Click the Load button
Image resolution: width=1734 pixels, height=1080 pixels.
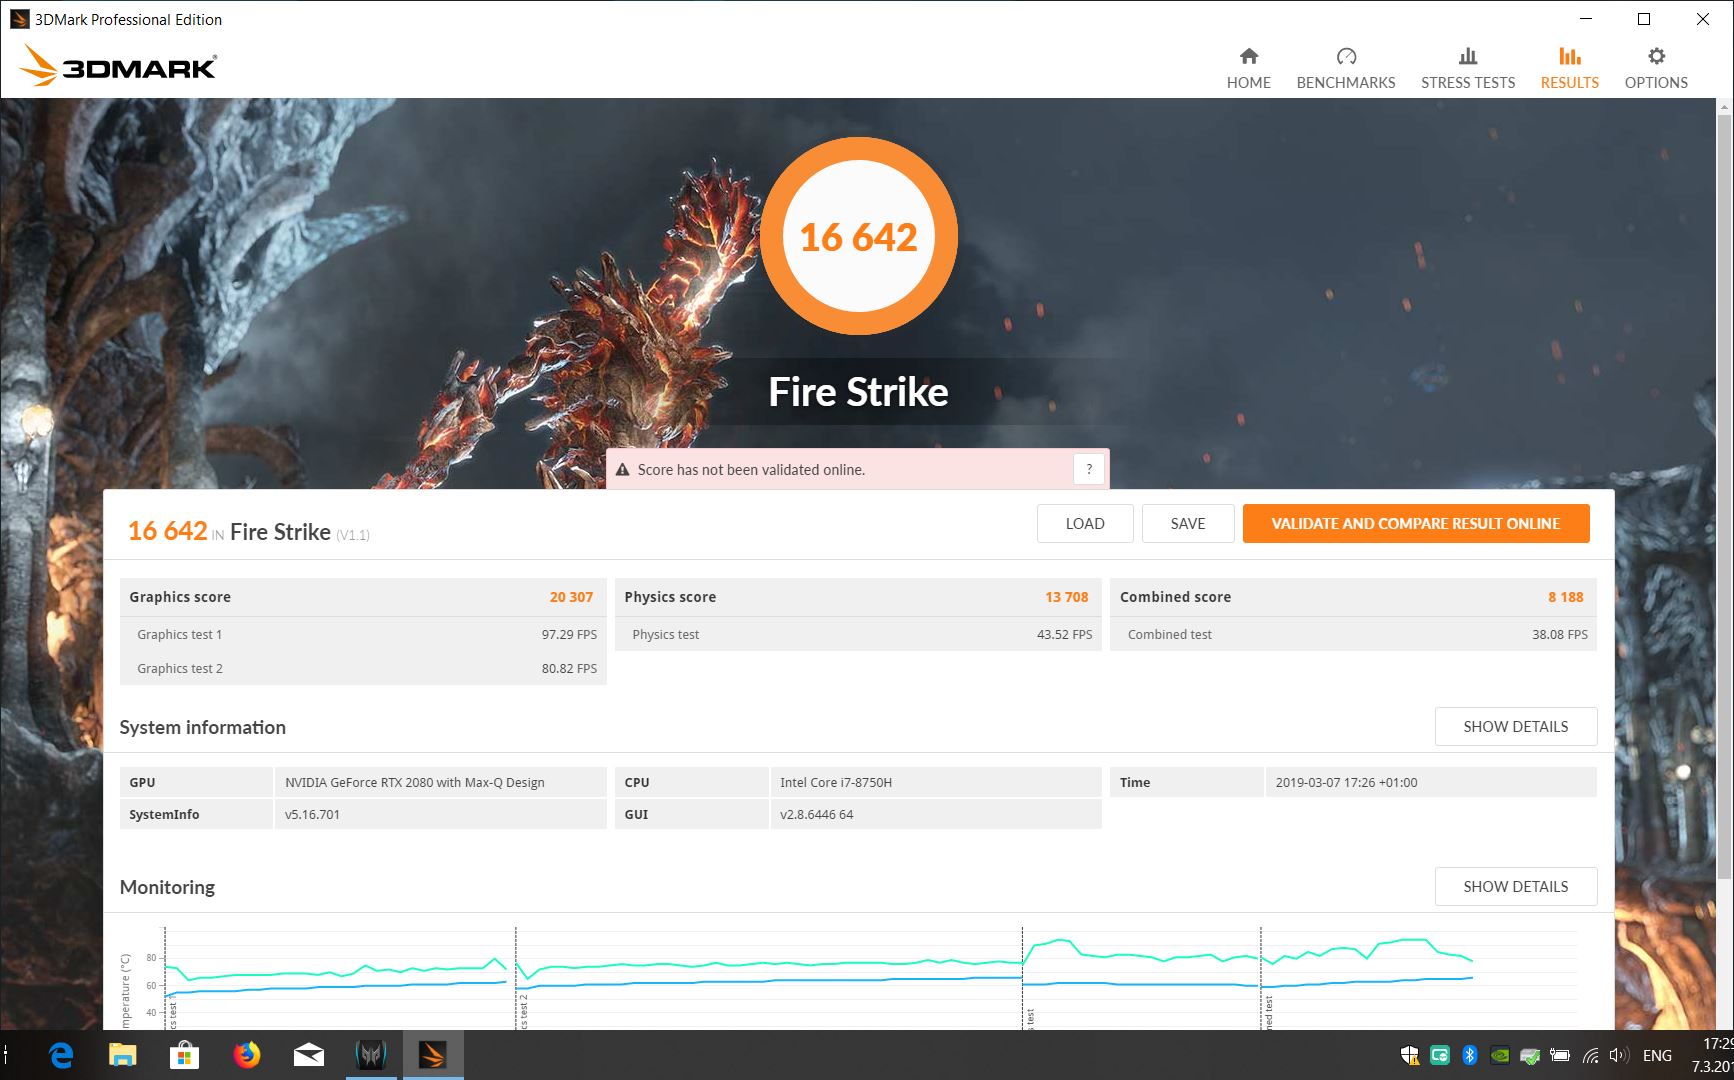[x=1084, y=523]
